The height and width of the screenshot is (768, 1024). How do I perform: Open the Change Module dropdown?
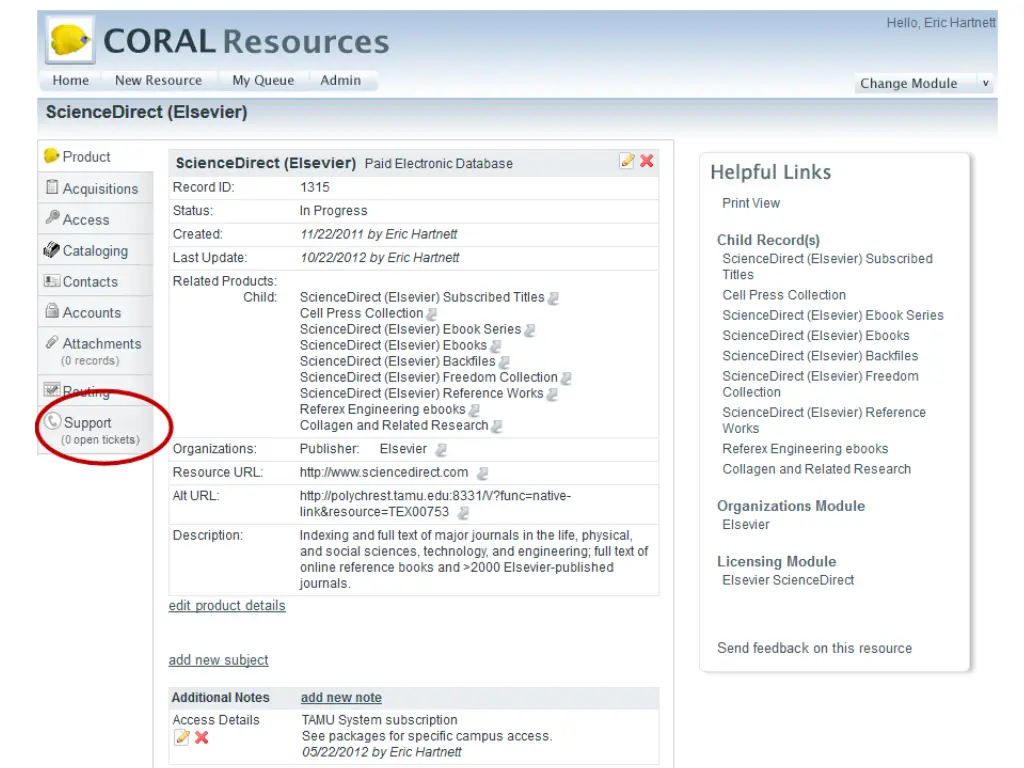pos(925,83)
